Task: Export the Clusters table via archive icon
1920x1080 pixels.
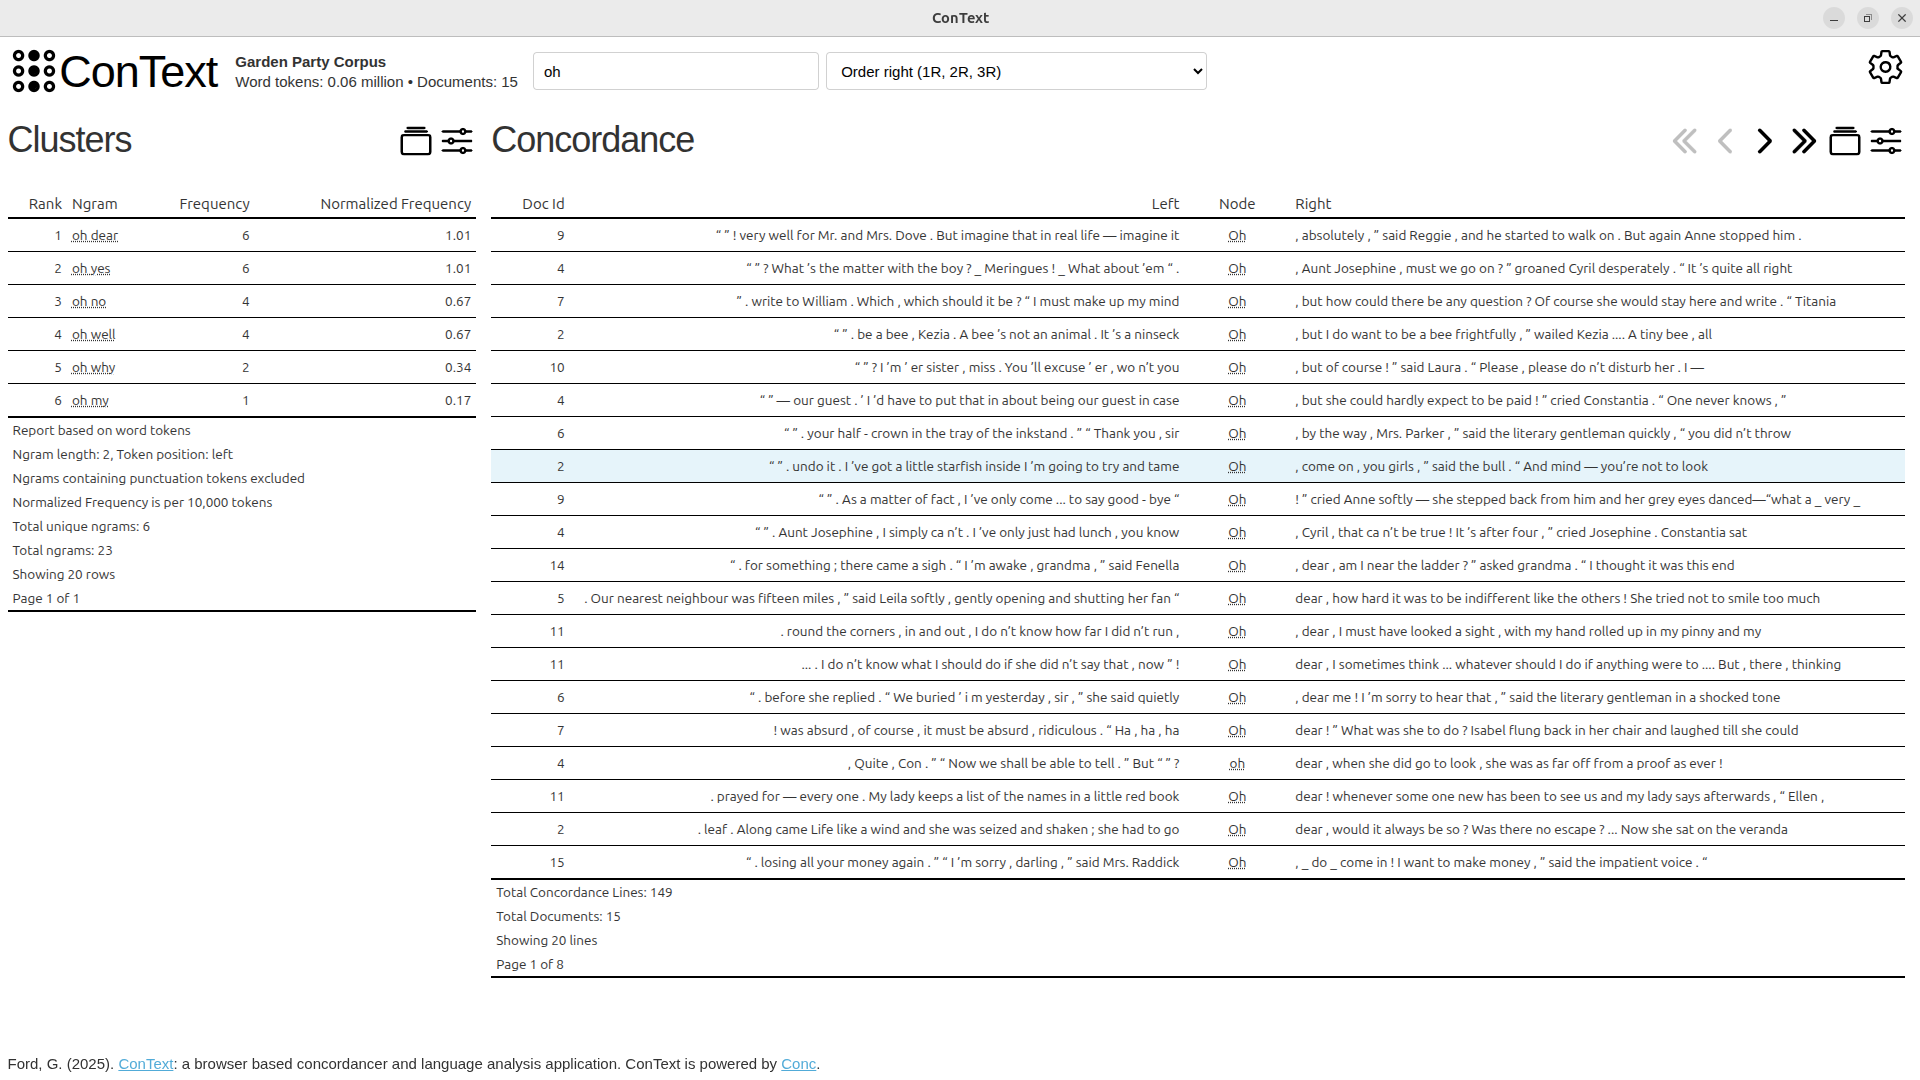Action: coord(415,141)
